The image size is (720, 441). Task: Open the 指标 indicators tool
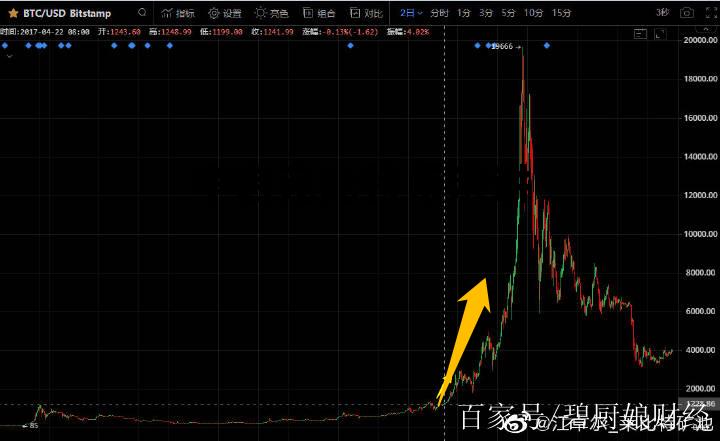pos(178,13)
